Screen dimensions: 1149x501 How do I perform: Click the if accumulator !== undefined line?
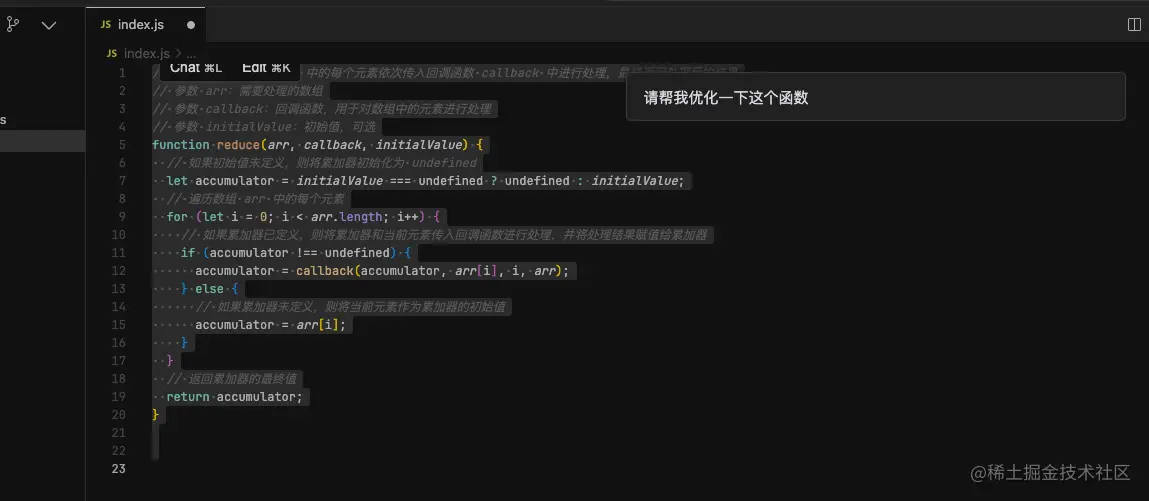[x=296, y=253]
